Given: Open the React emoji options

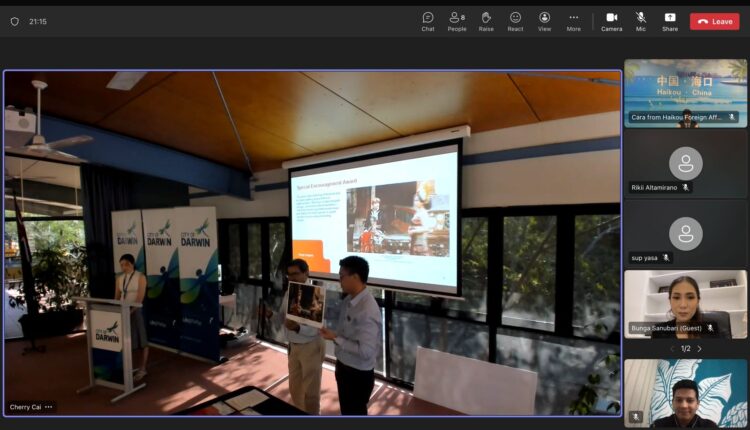Looking at the screenshot, I should tap(515, 21).
